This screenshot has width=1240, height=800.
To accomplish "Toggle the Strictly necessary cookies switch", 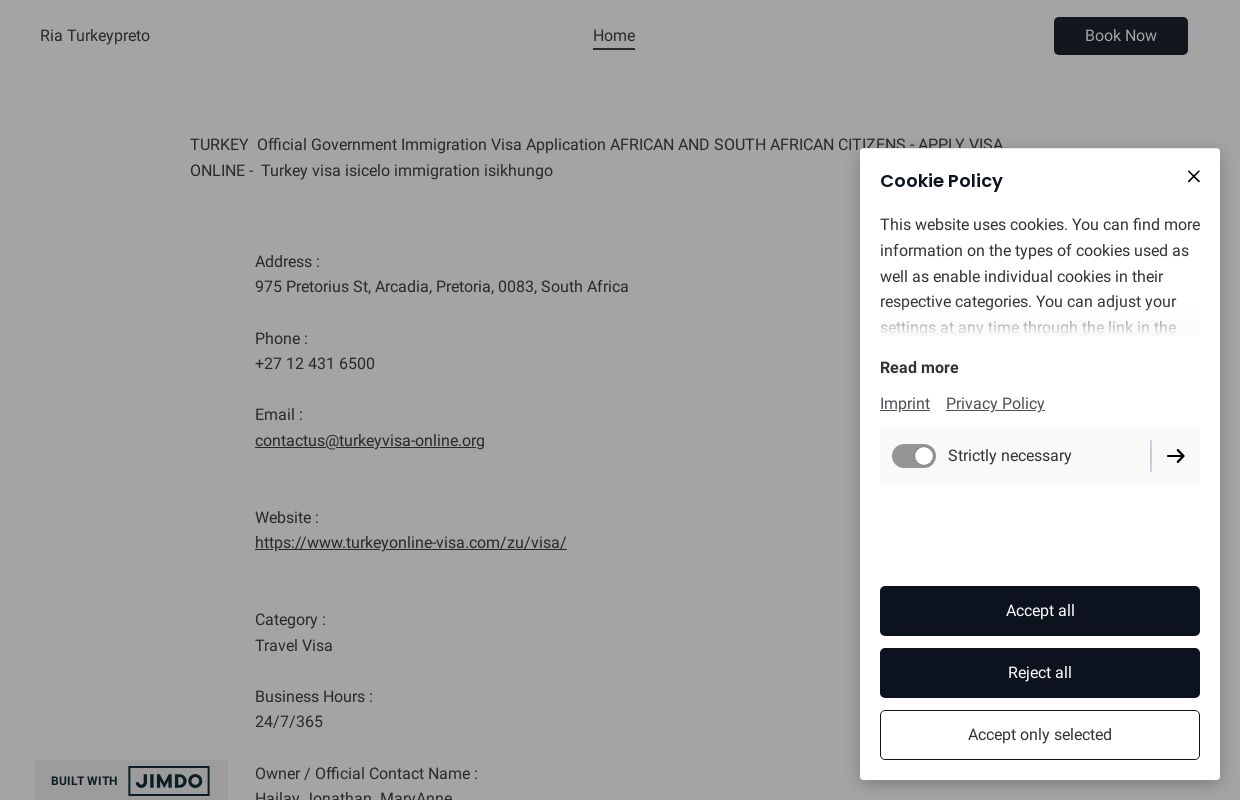I will 914,456.
